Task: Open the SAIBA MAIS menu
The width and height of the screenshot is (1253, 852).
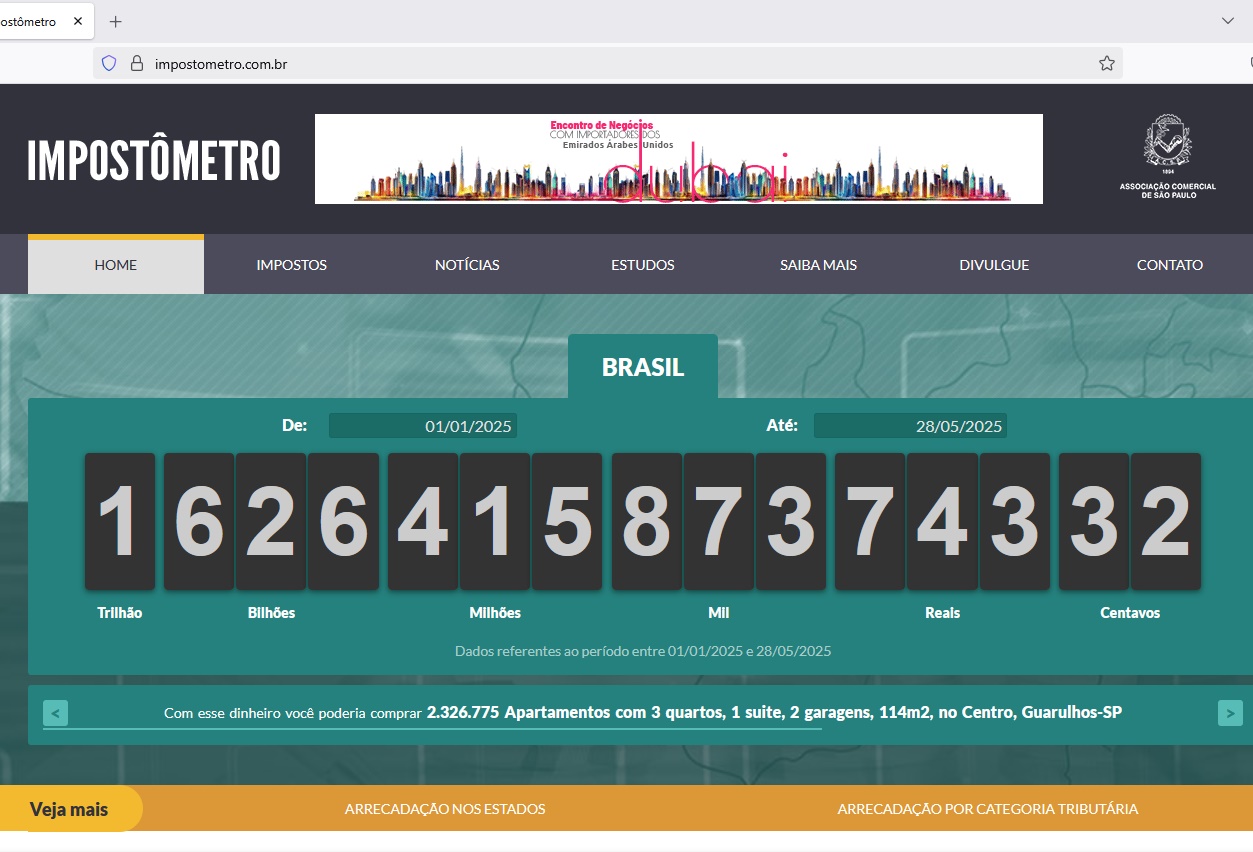Action: tap(818, 265)
